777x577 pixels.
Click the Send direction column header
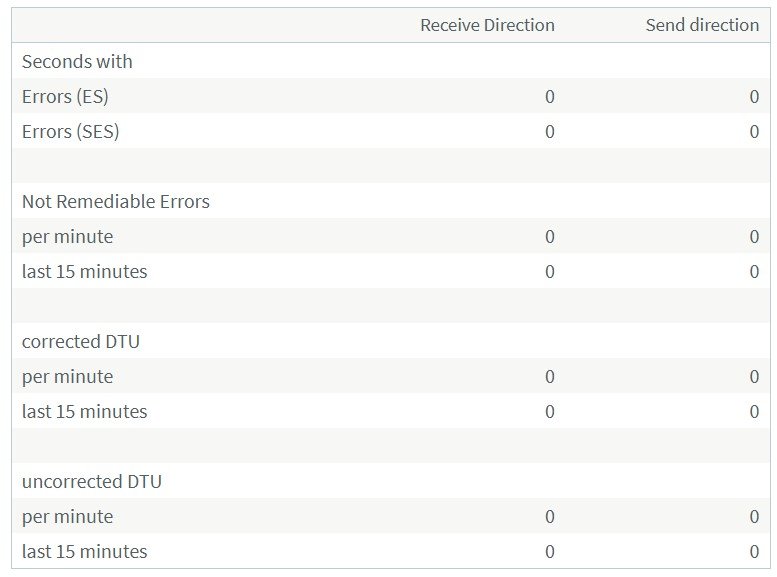702,25
